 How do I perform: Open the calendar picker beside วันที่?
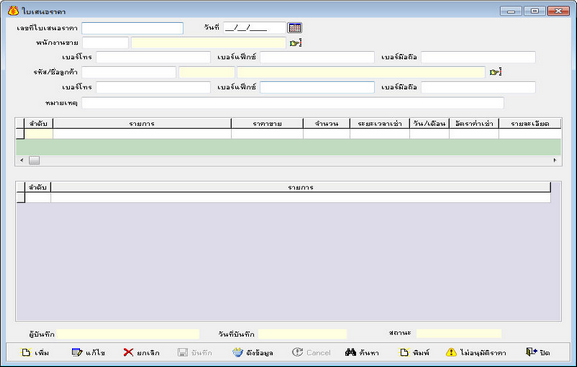pyautogui.click(x=295, y=28)
